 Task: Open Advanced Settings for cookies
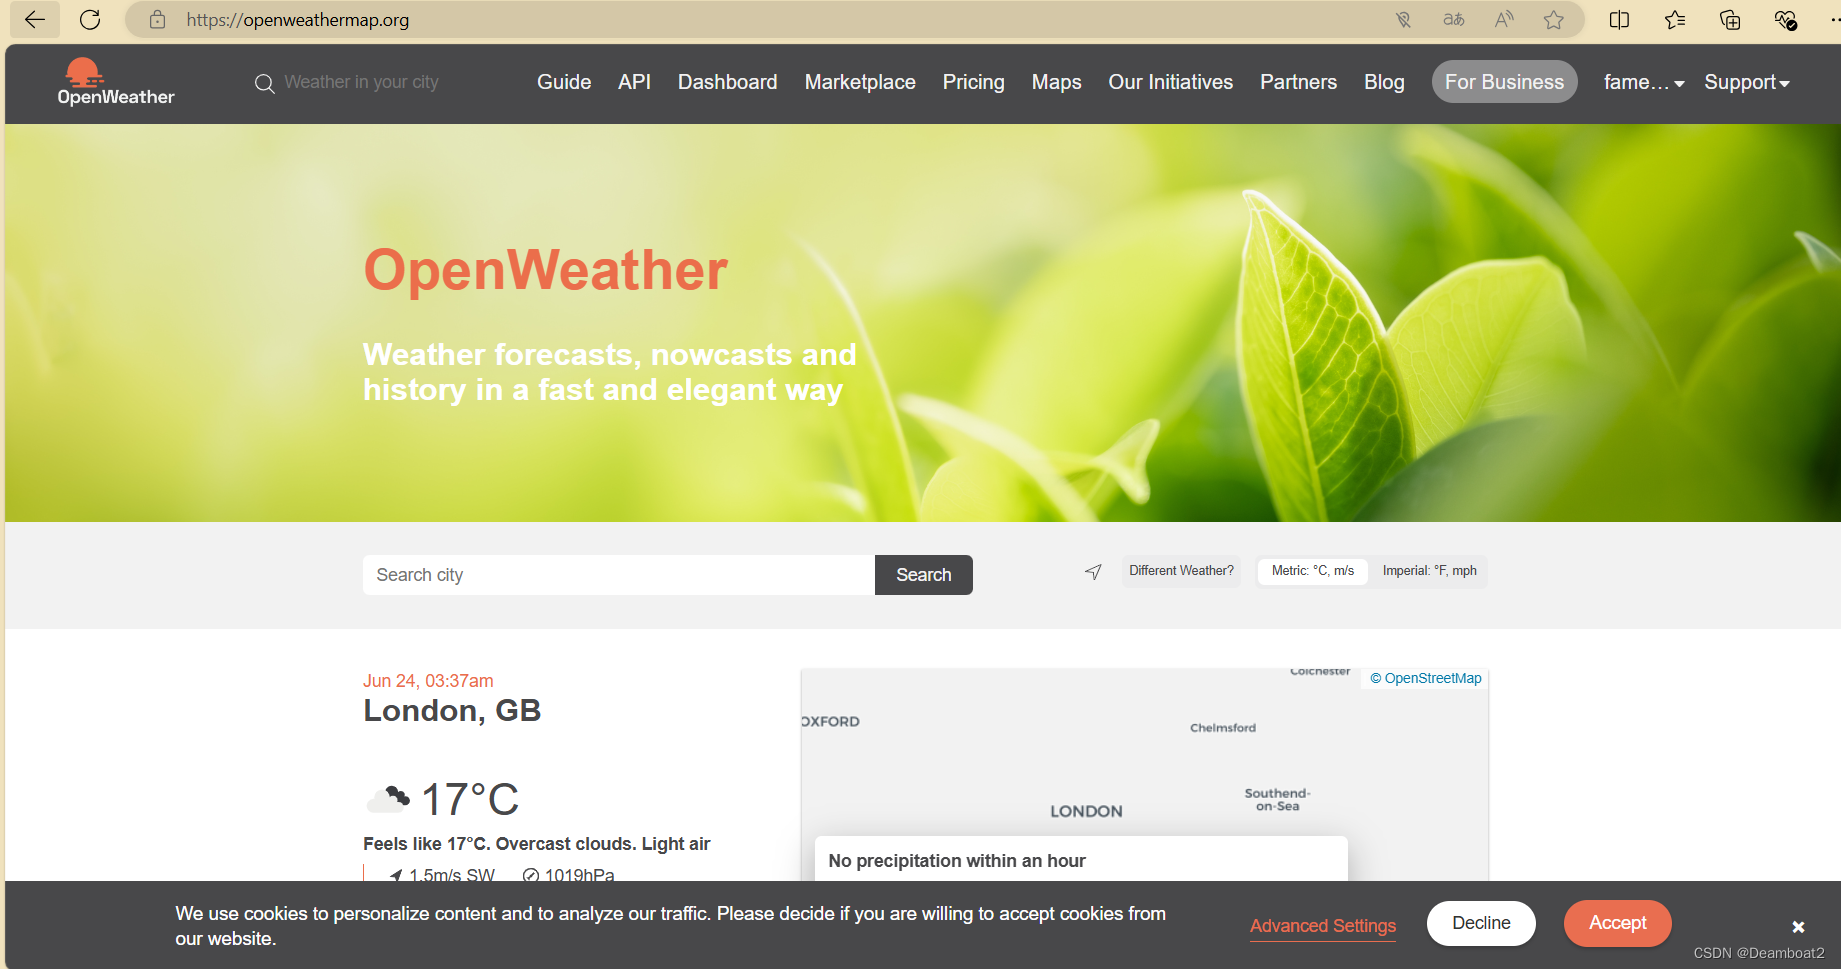pos(1323,926)
